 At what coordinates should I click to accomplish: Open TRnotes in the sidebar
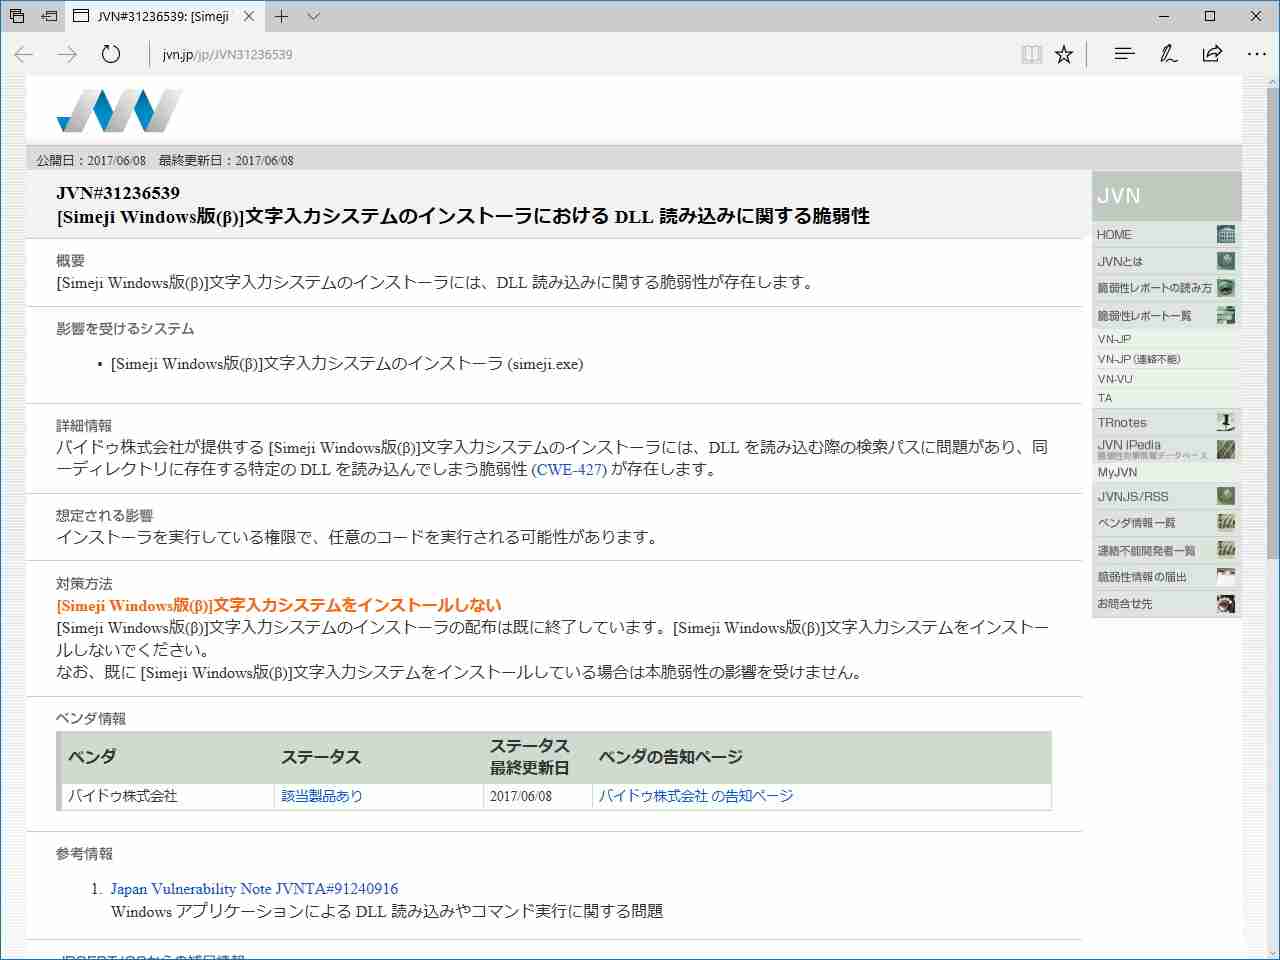pyautogui.click(x=1122, y=423)
